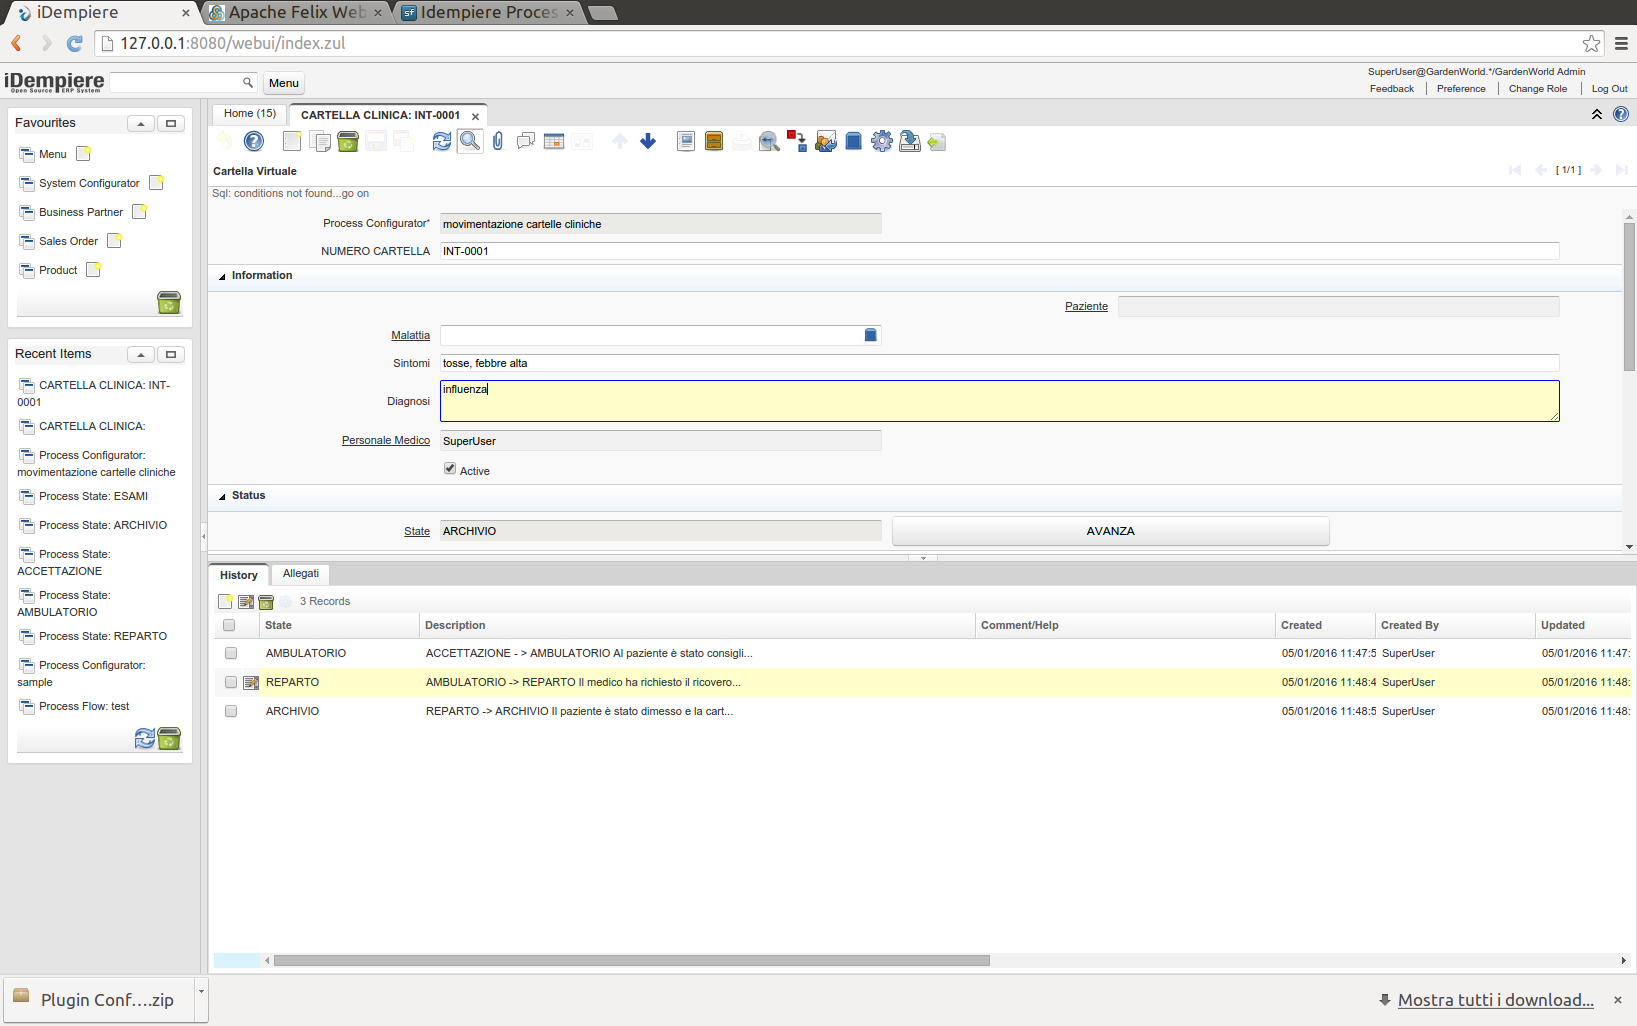The width and height of the screenshot is (1637, 1026).
Task: Maximize the Recent Items panel
Action: pos(171,355)
